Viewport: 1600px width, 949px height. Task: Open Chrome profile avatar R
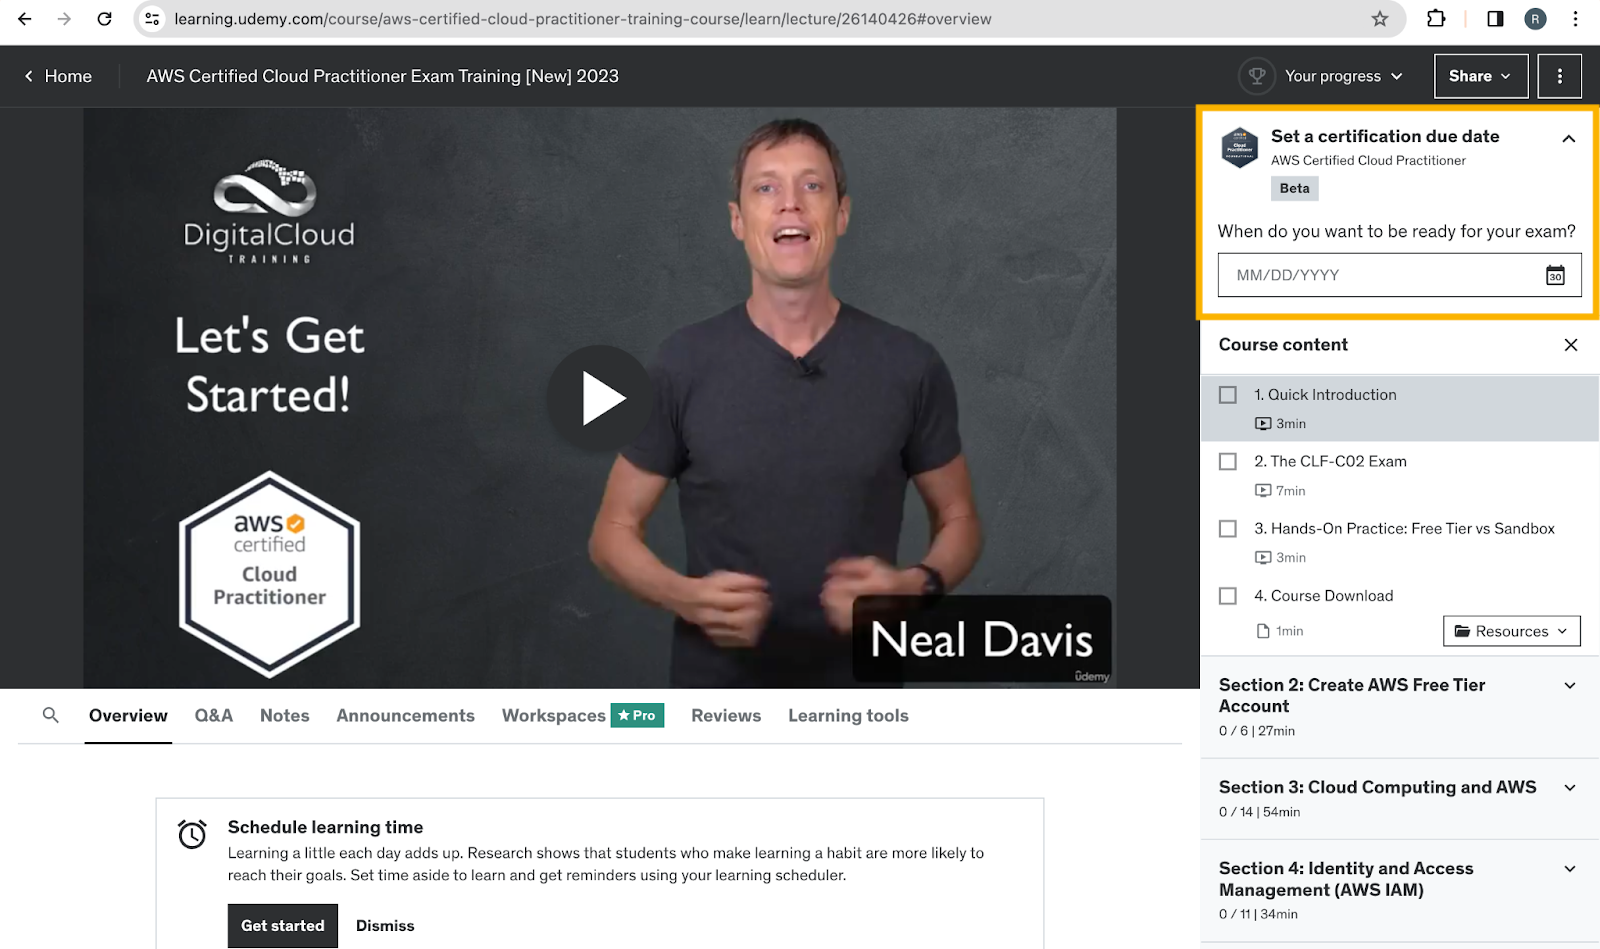1535,19
